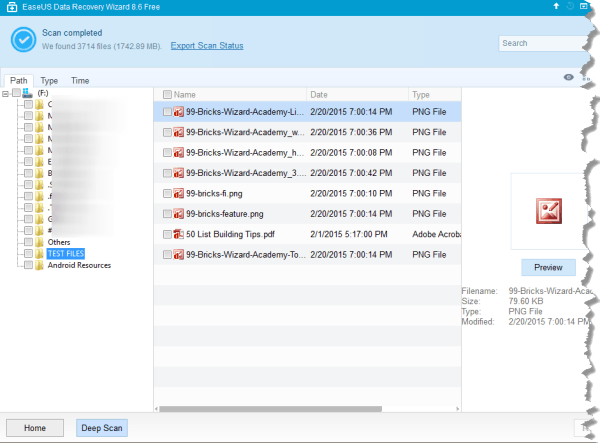
Task: Click the image thumbnail in the preview pane
Action: click(x=549, y=211)
